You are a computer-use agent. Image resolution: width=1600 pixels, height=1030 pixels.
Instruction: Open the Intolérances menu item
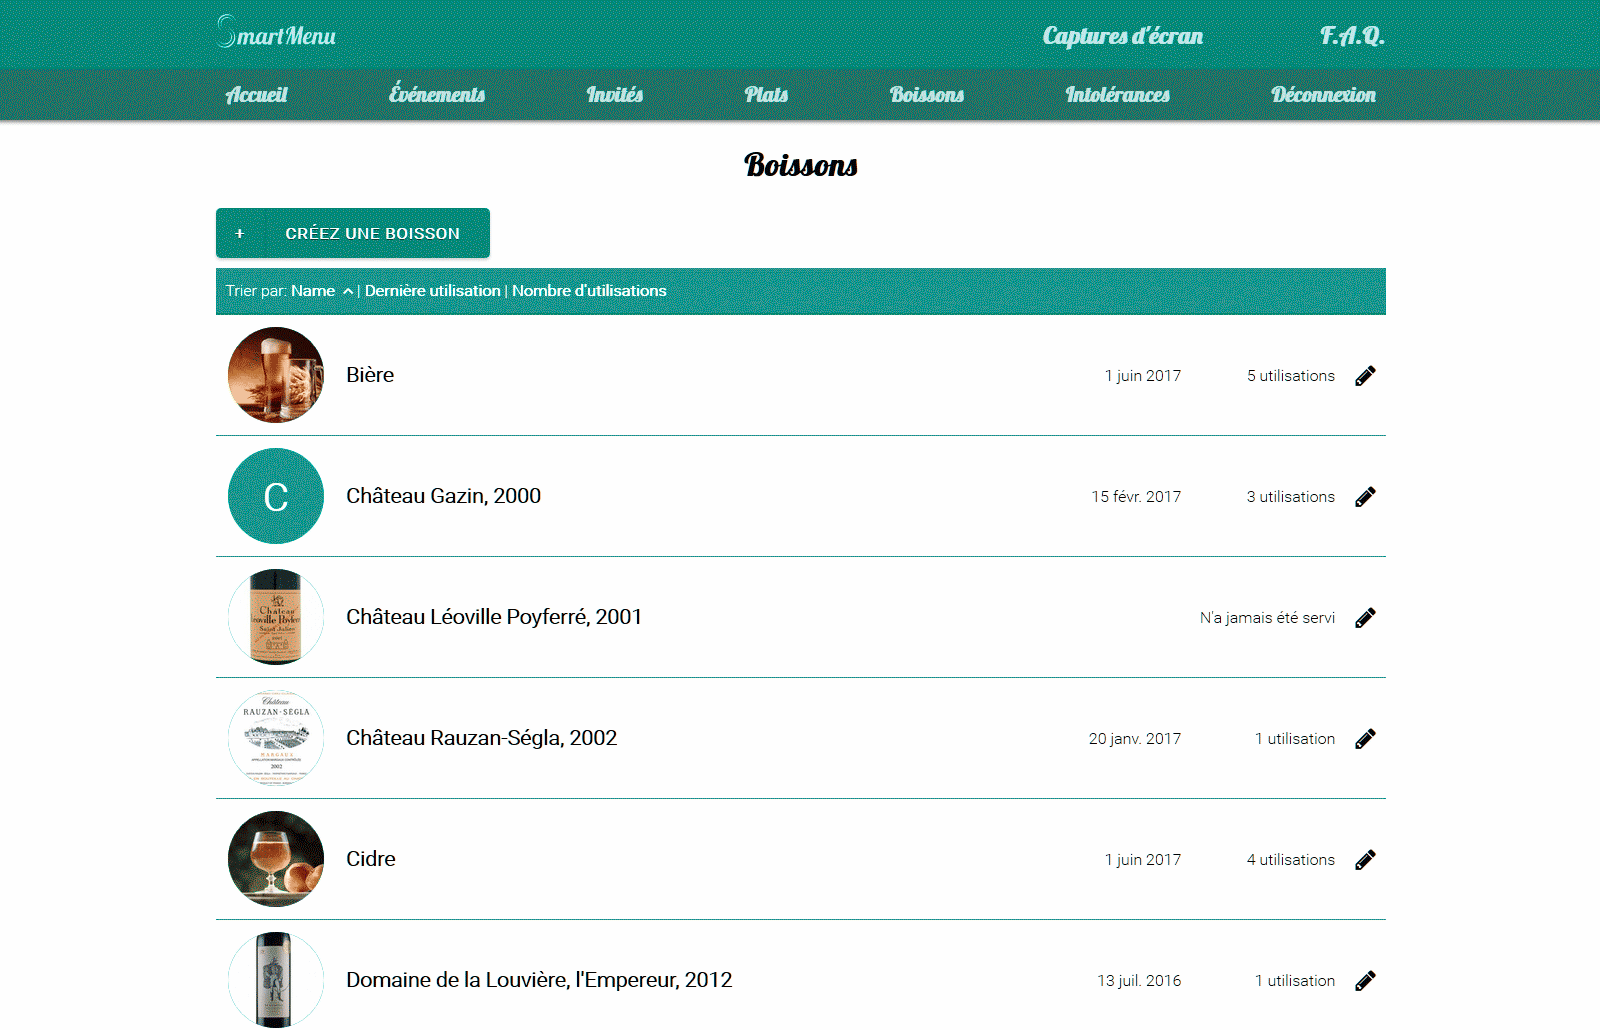[x=1117, y=95]
